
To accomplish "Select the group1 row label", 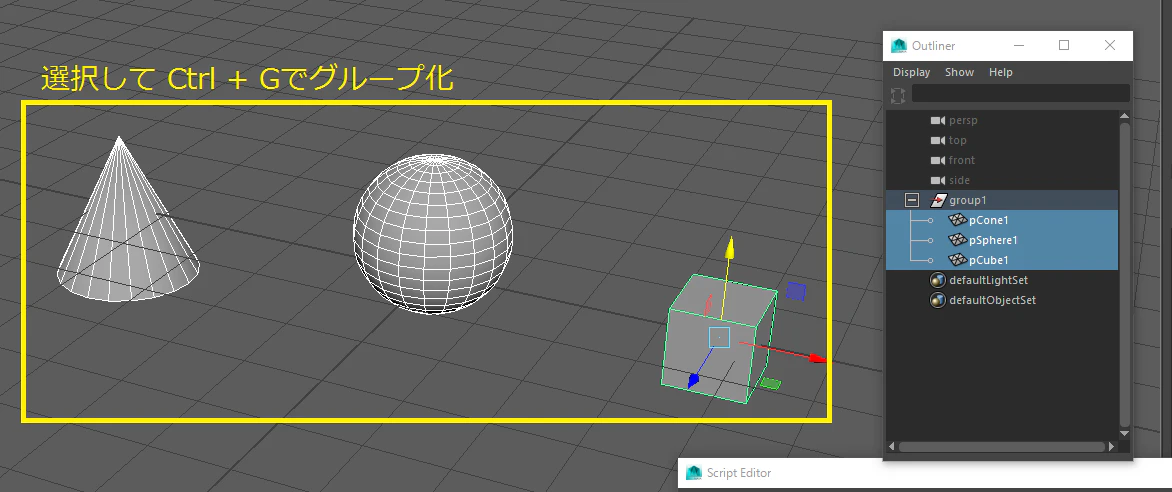I will (x=968, y=200).
